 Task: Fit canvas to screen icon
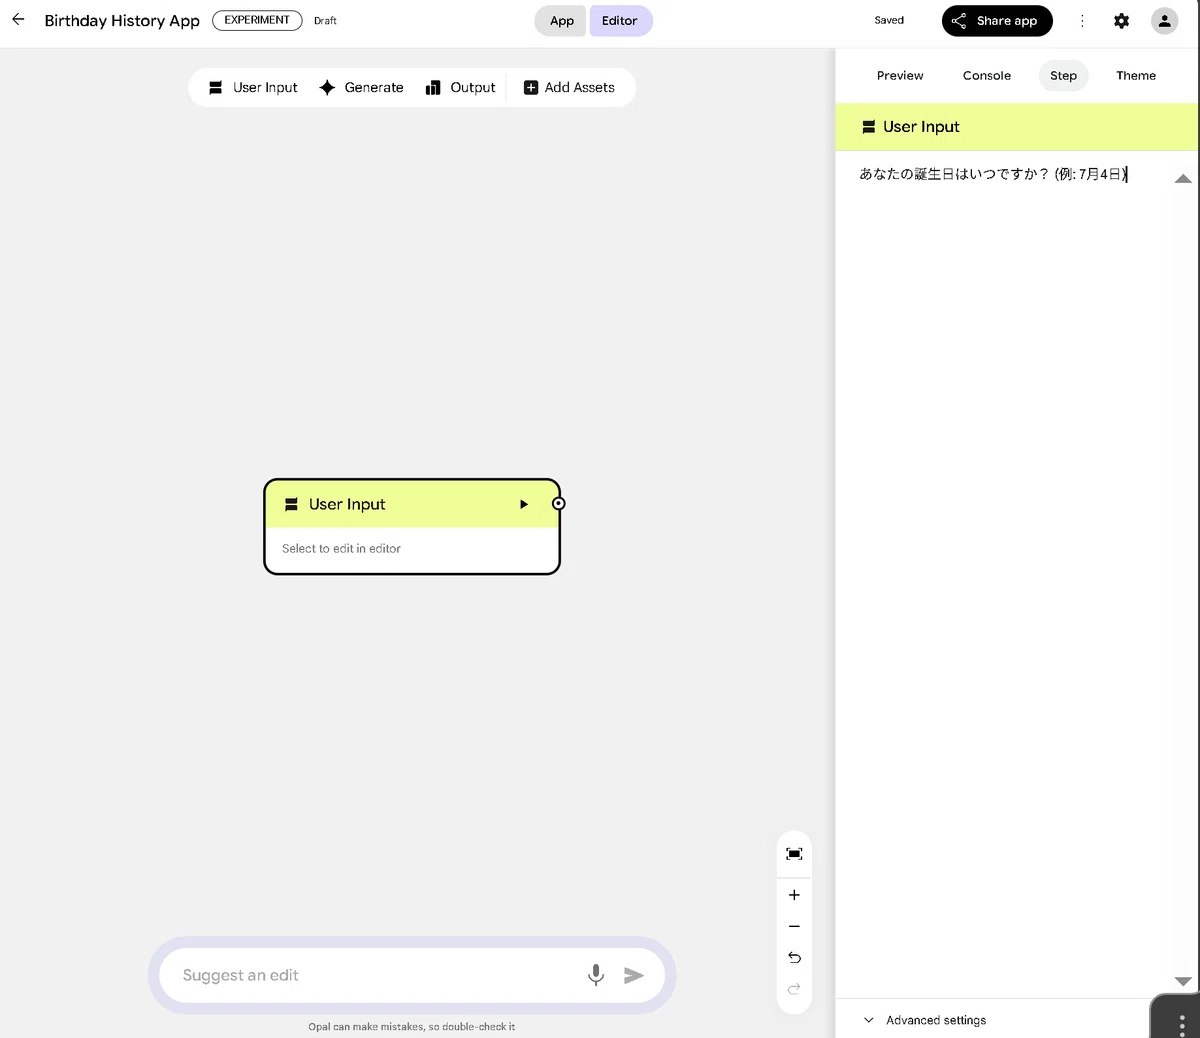(794, 854)
